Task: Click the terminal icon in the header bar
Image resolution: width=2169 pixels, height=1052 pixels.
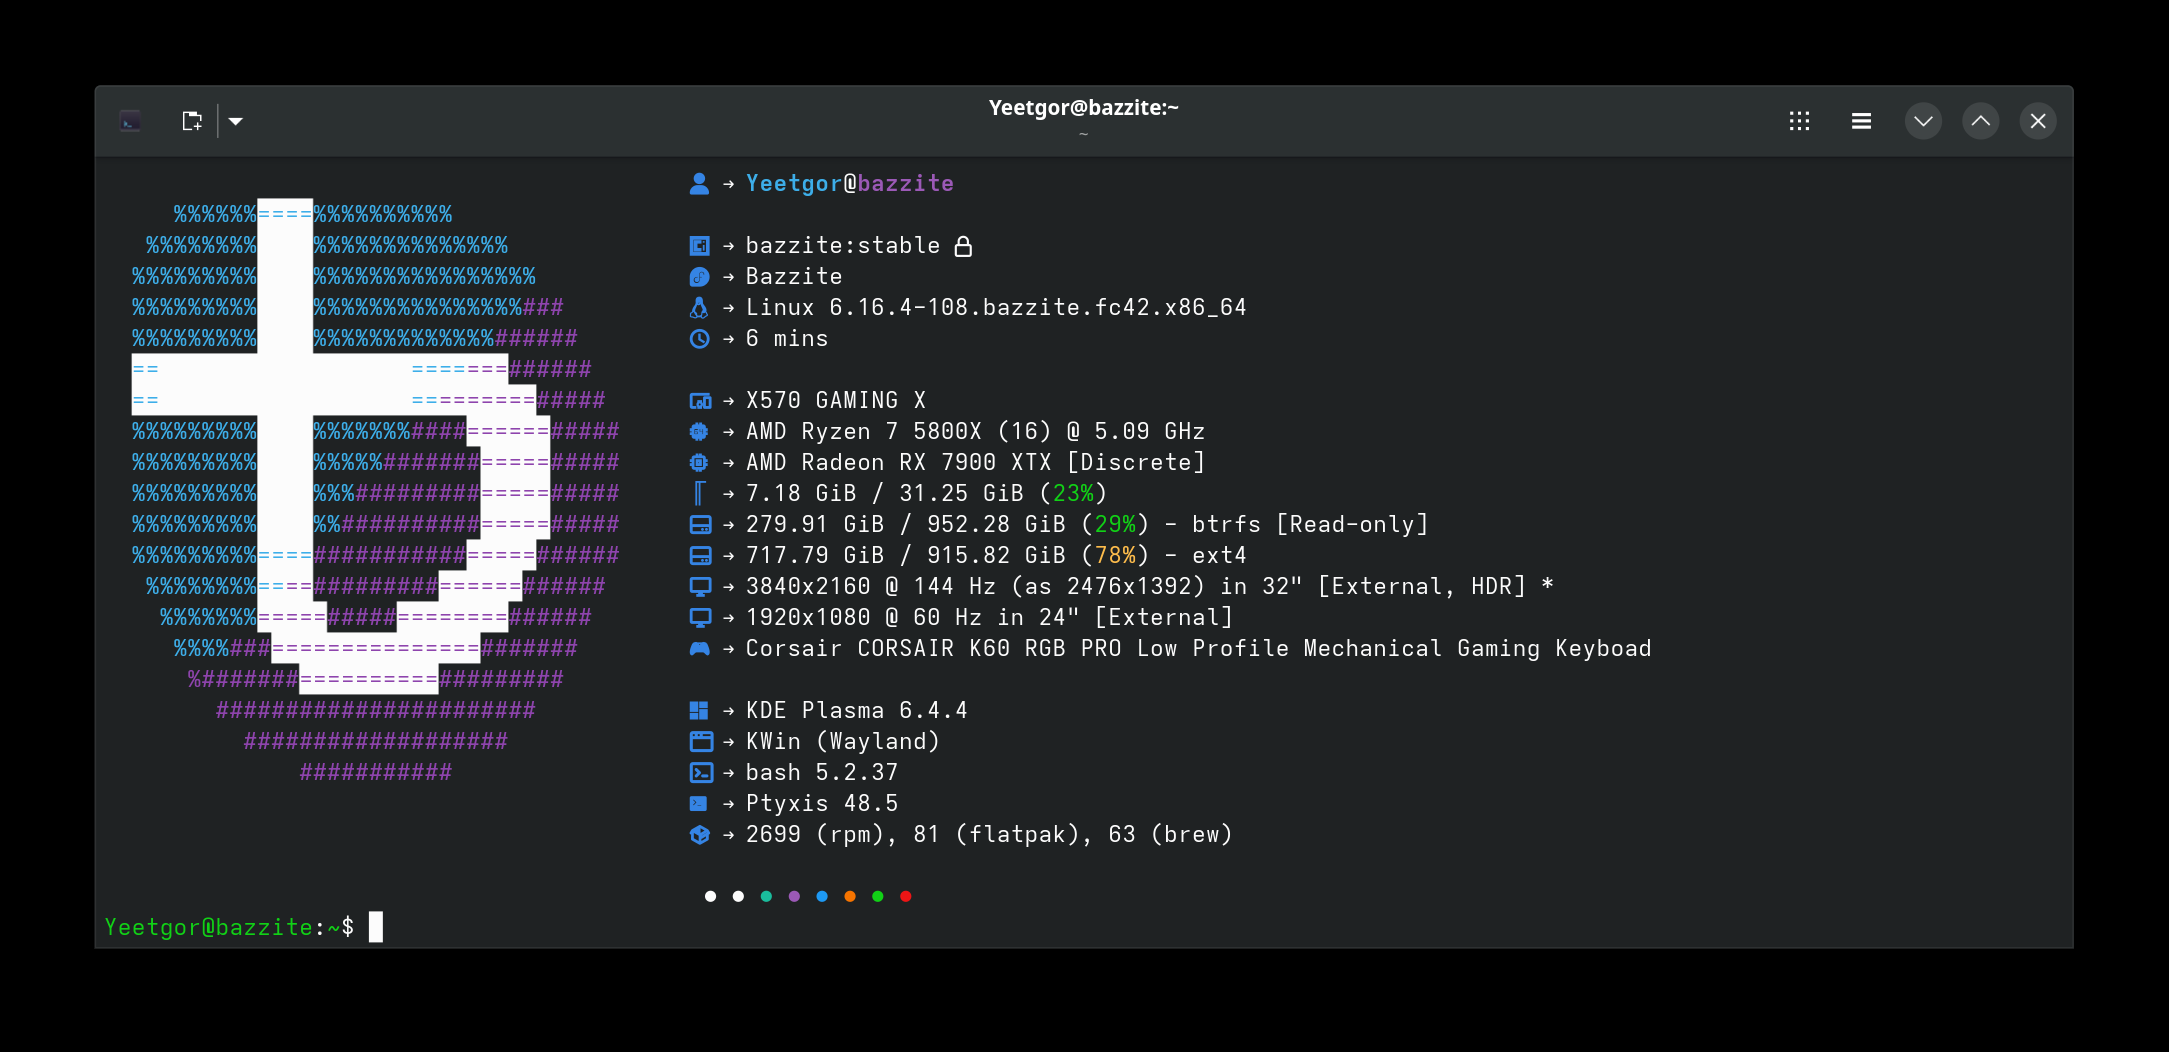Action: click(130, 121)
